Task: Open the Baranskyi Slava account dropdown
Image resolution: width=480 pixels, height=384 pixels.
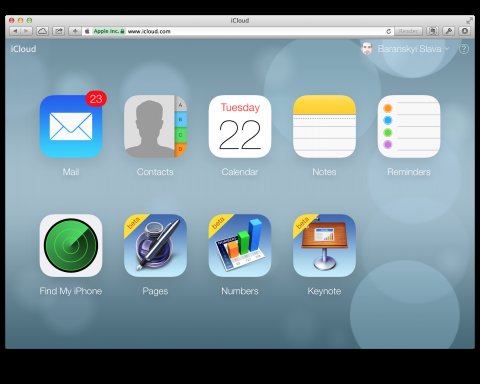Action: click(413, 49)
